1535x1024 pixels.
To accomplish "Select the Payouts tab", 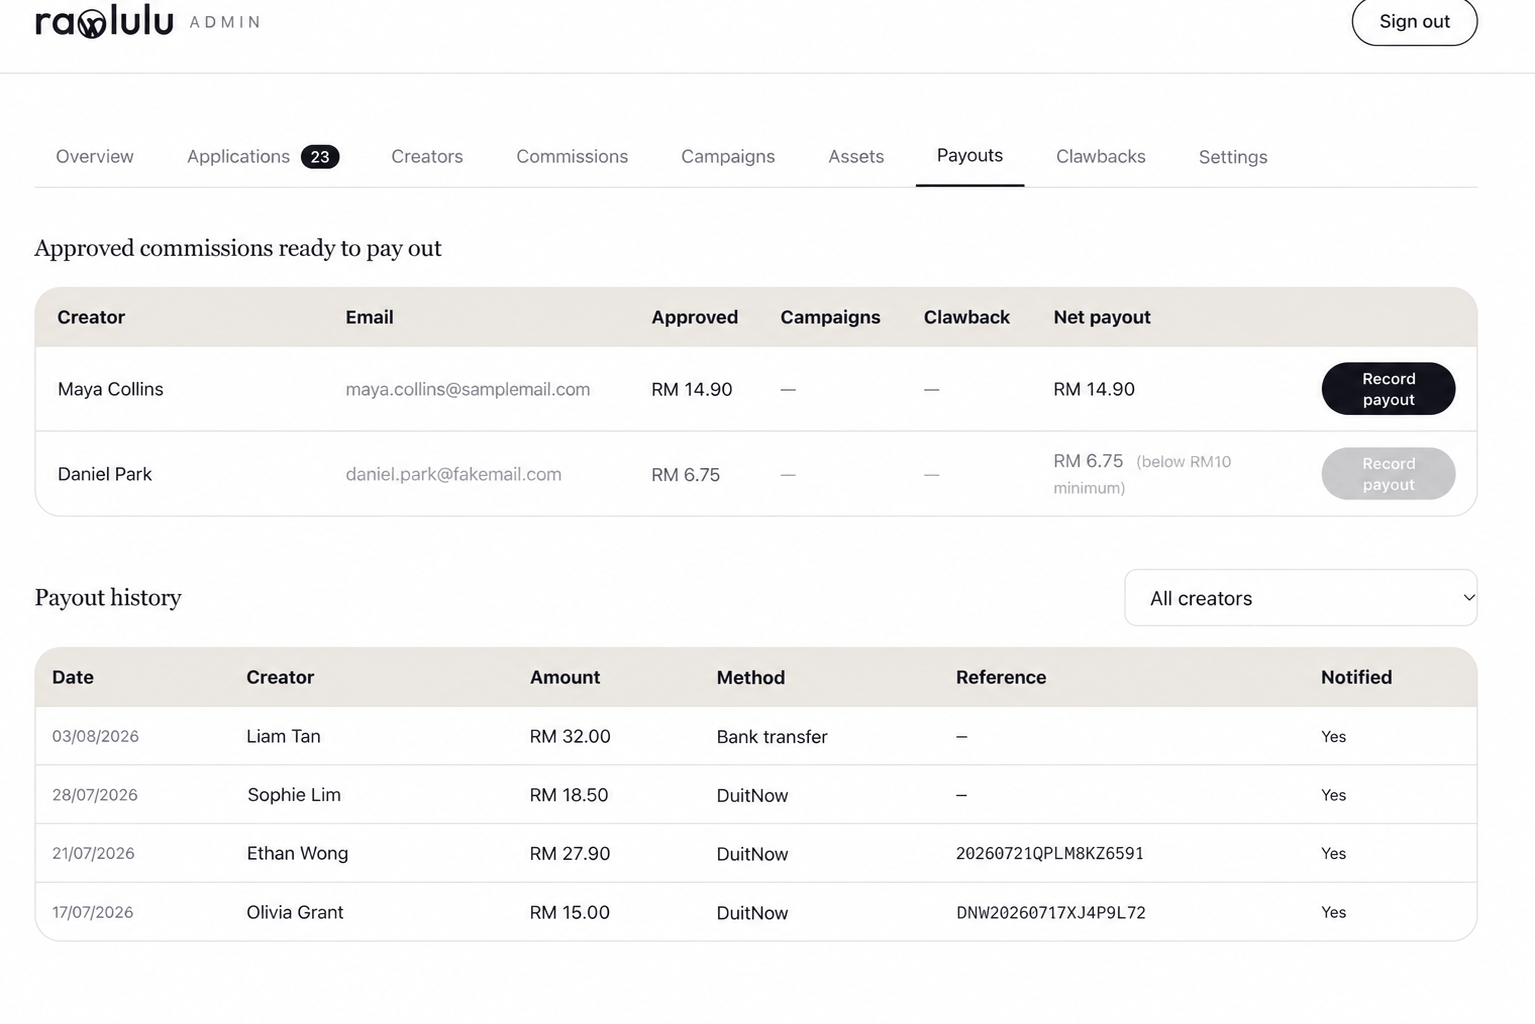I will click(970, 155).
